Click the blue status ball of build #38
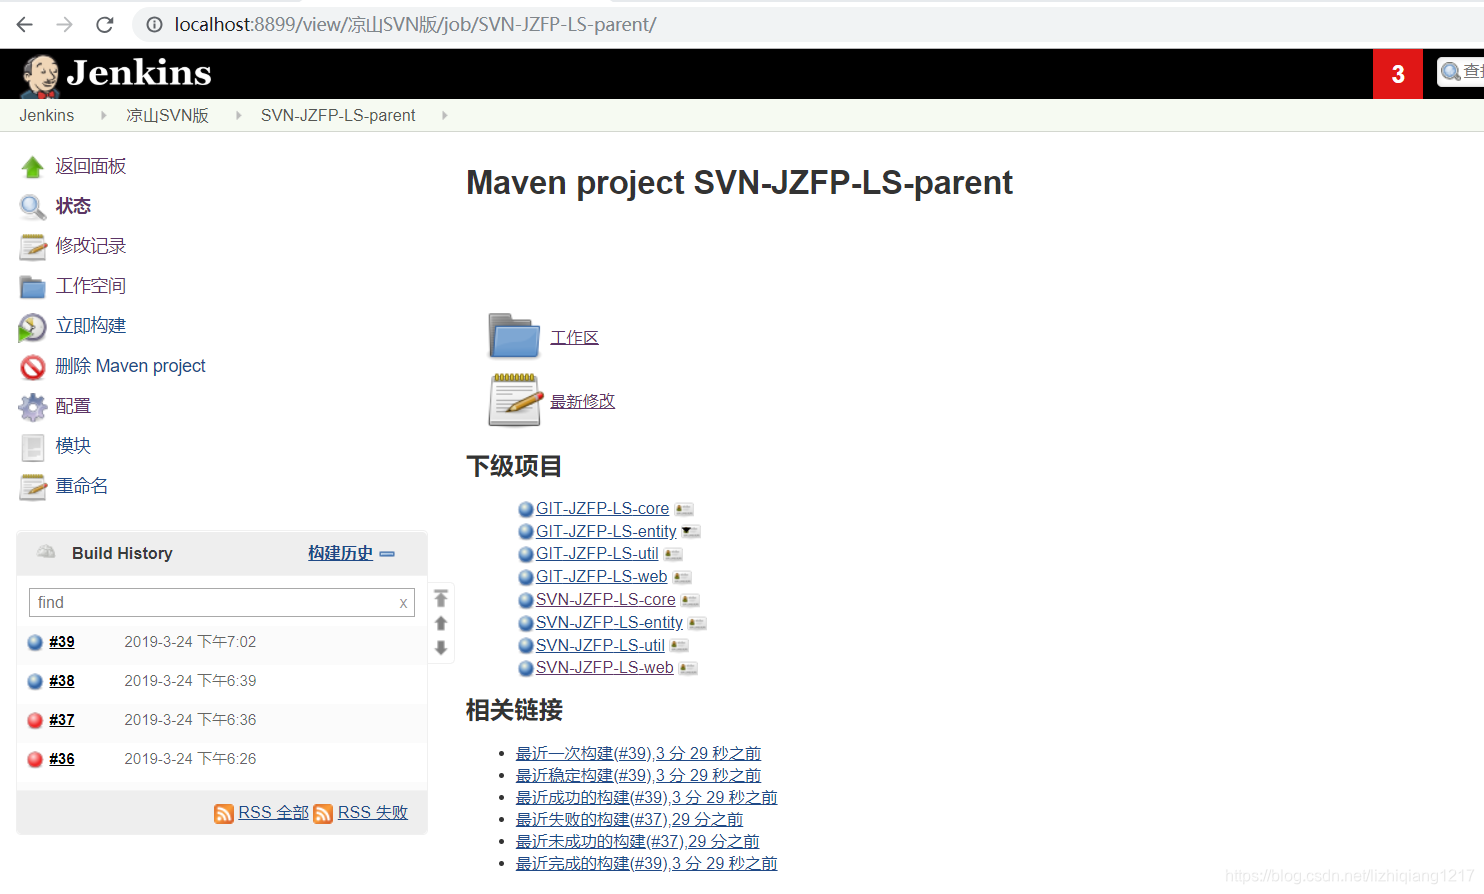Image resolution: width=1484 pixels, height=894 pixels. 35,681
